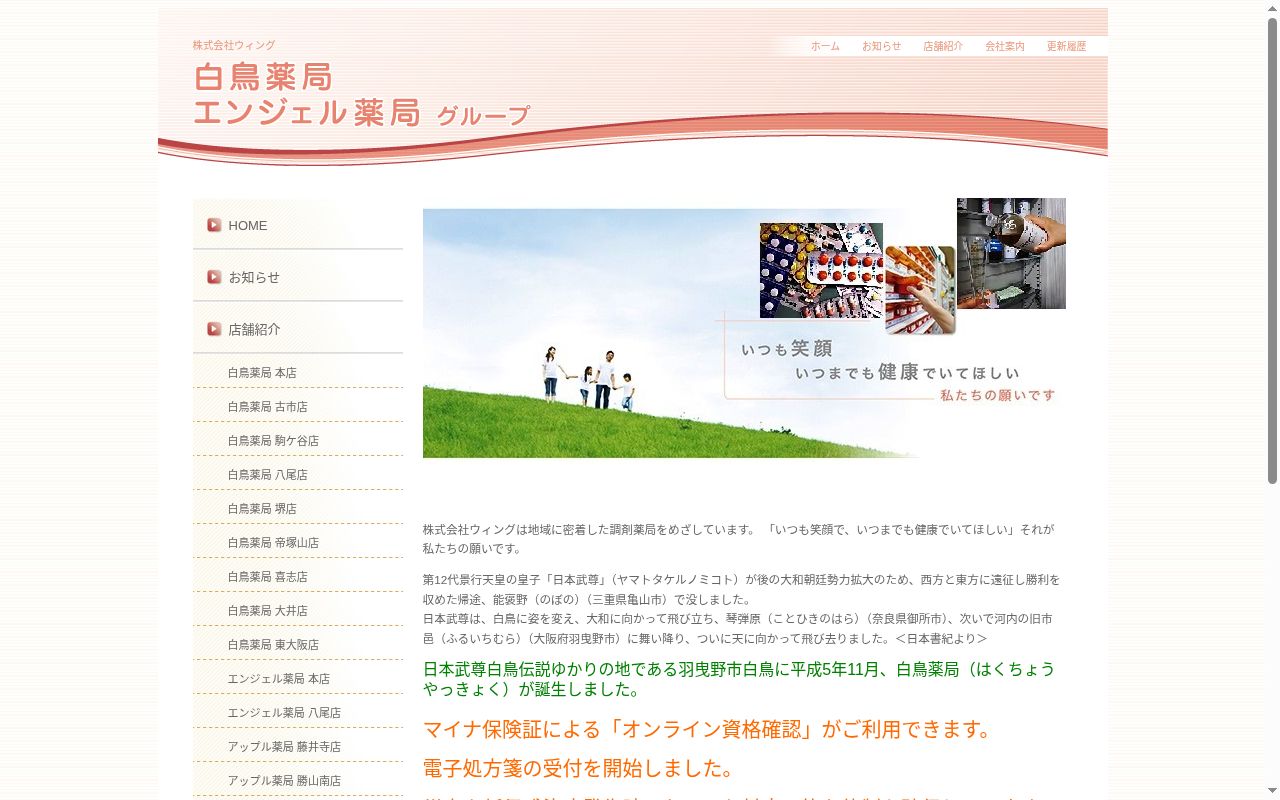
Task: Select 白鳥薬局 八尾店 in sidebar
Action: point(267,475)
